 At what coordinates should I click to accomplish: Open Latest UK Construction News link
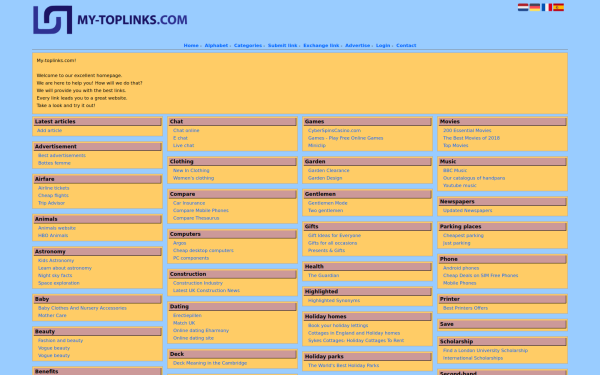coord(206,290)
